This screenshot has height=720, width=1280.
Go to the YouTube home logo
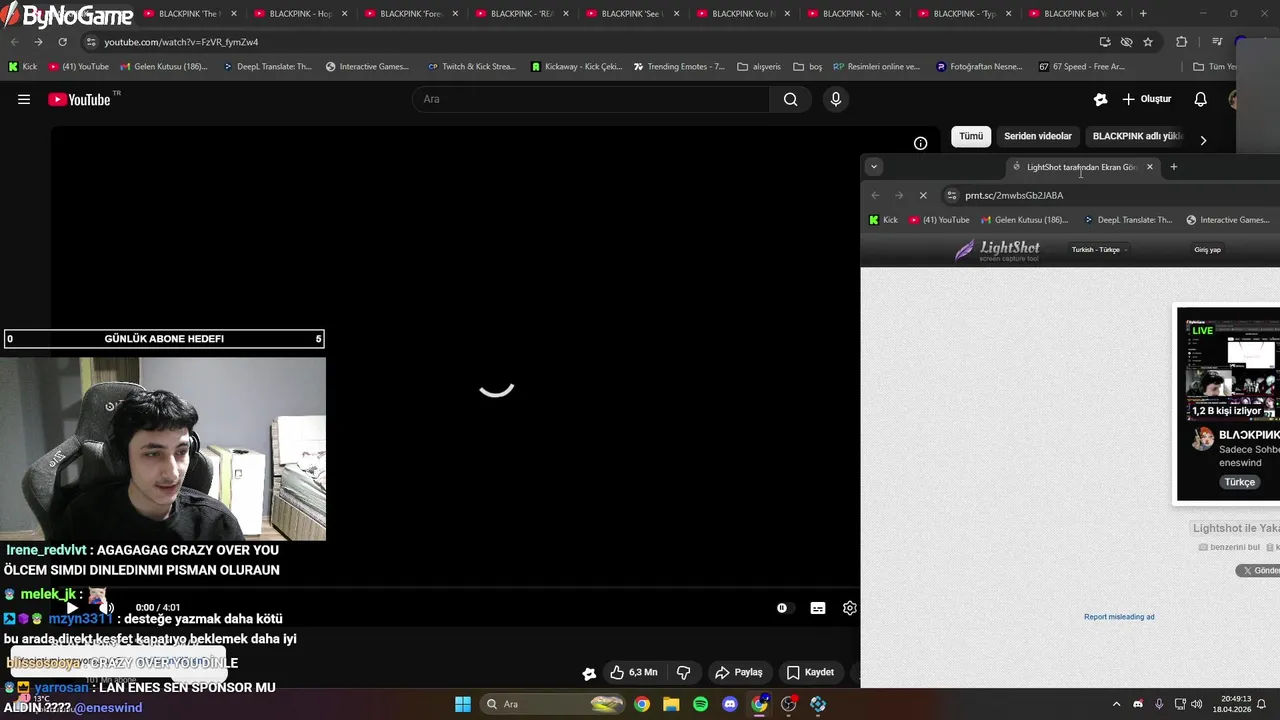coord(79,99)
